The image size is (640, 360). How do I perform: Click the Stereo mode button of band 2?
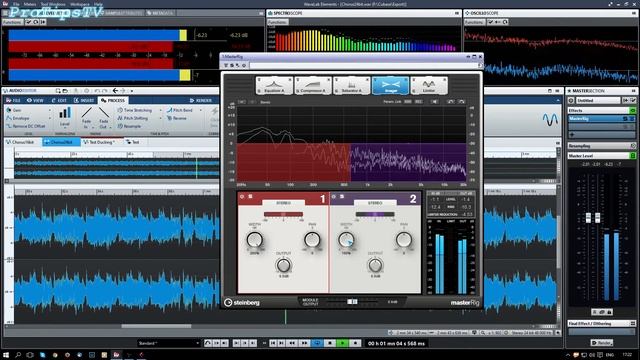[x=375, y=203]
